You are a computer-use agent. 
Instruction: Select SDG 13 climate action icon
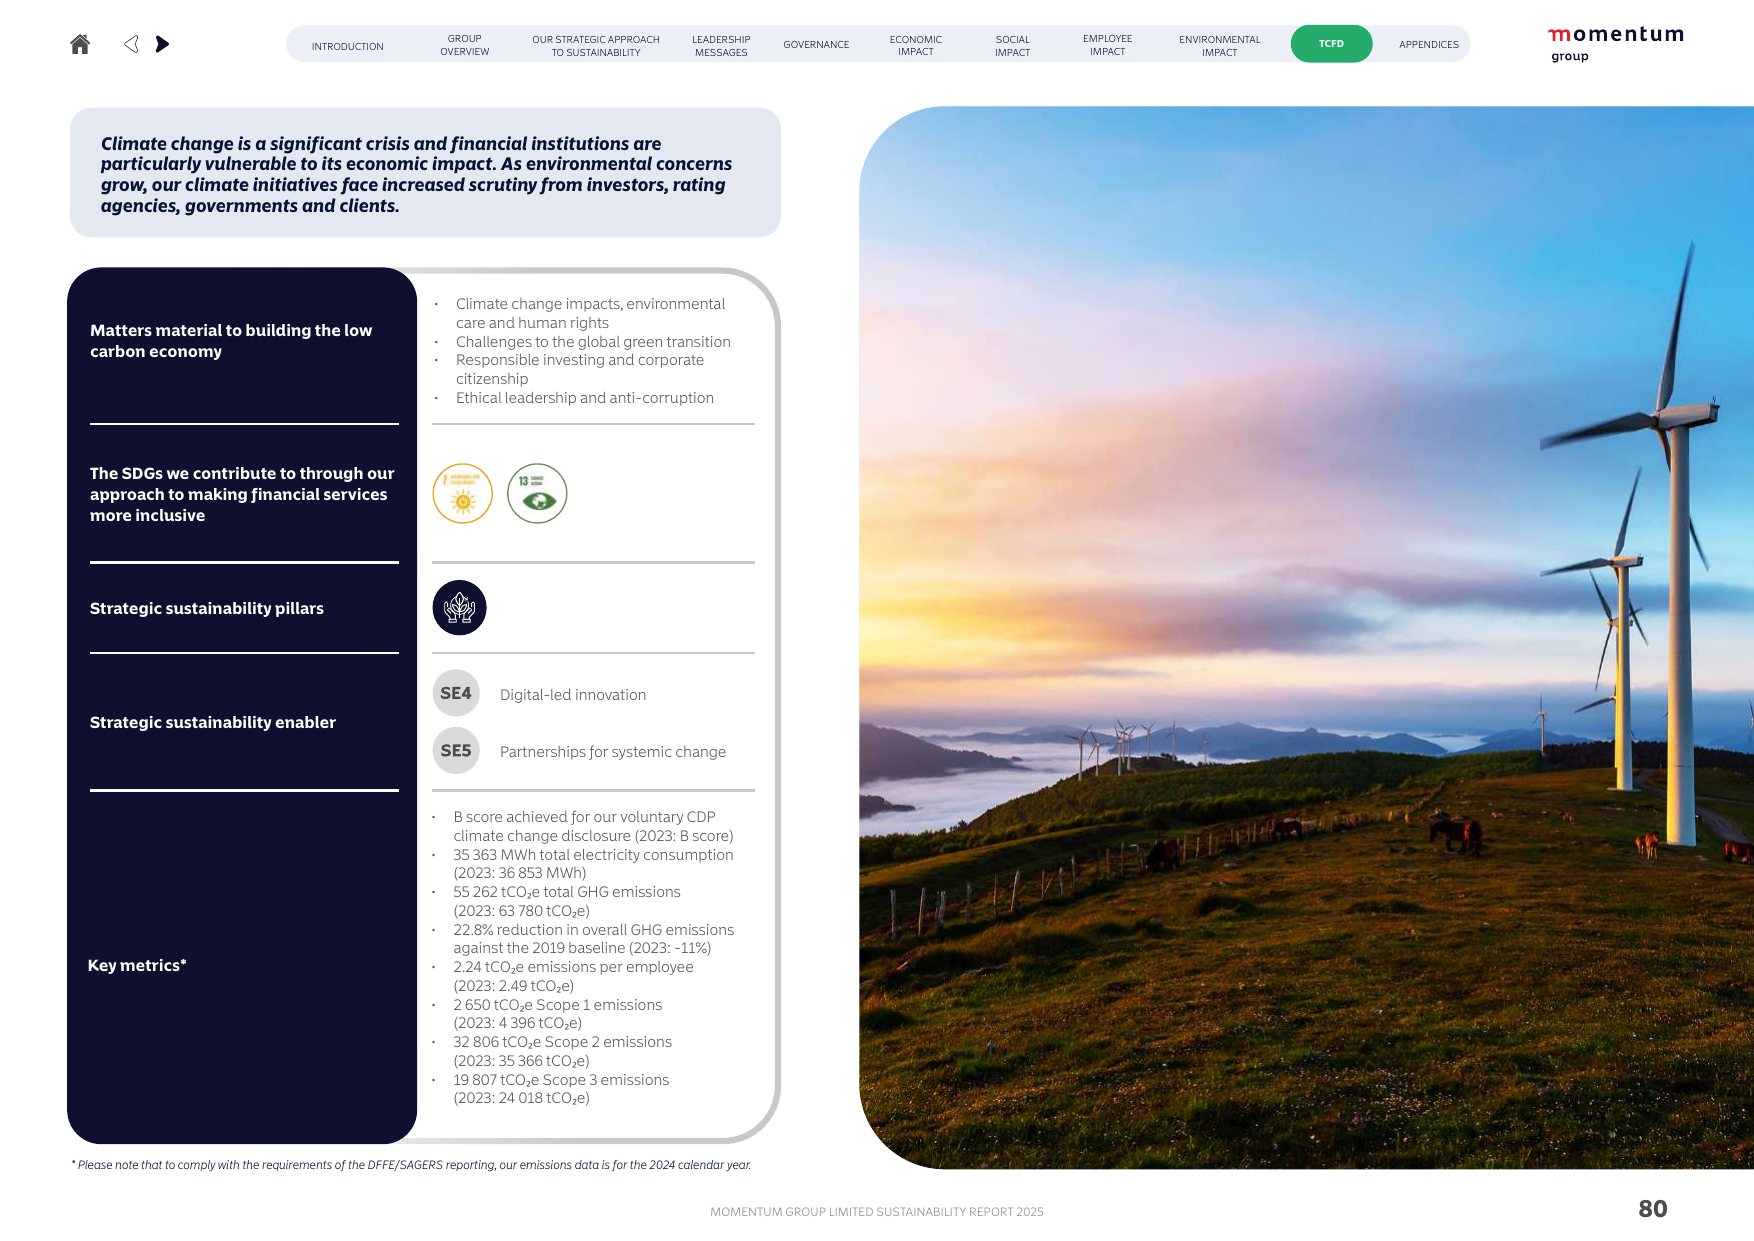[x=537, y=493]
